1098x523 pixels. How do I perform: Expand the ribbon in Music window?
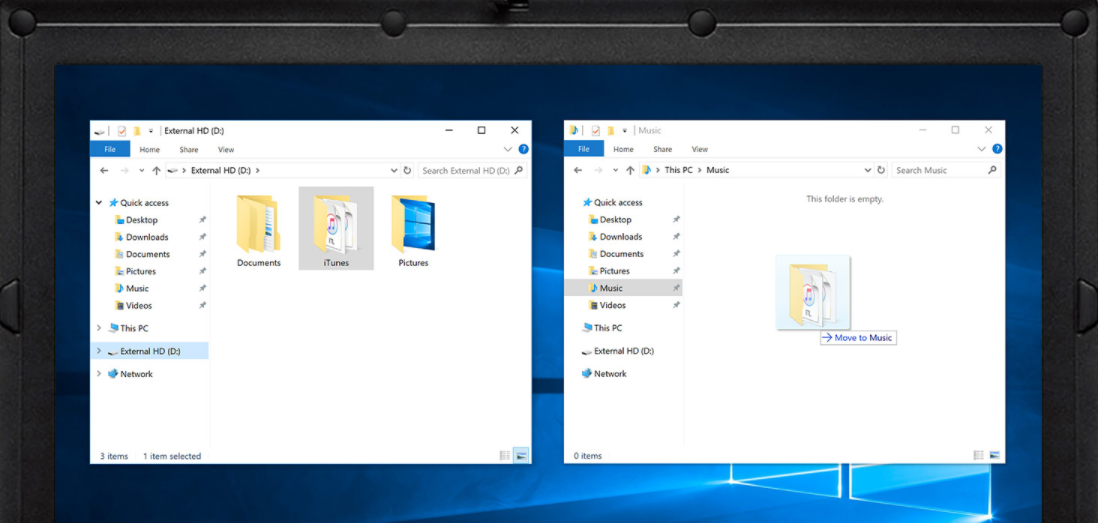(982, 149)
